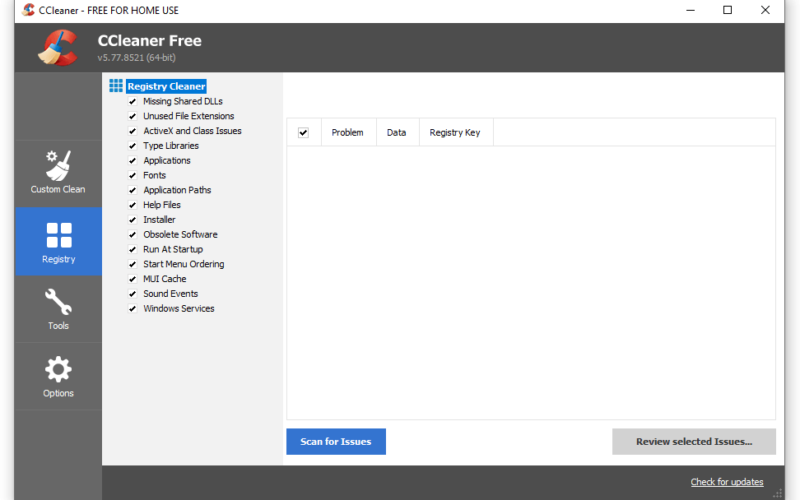Open the Options gear section
Image resolution: width=800 pixels, height=500 pixels.
click(58, 377)
